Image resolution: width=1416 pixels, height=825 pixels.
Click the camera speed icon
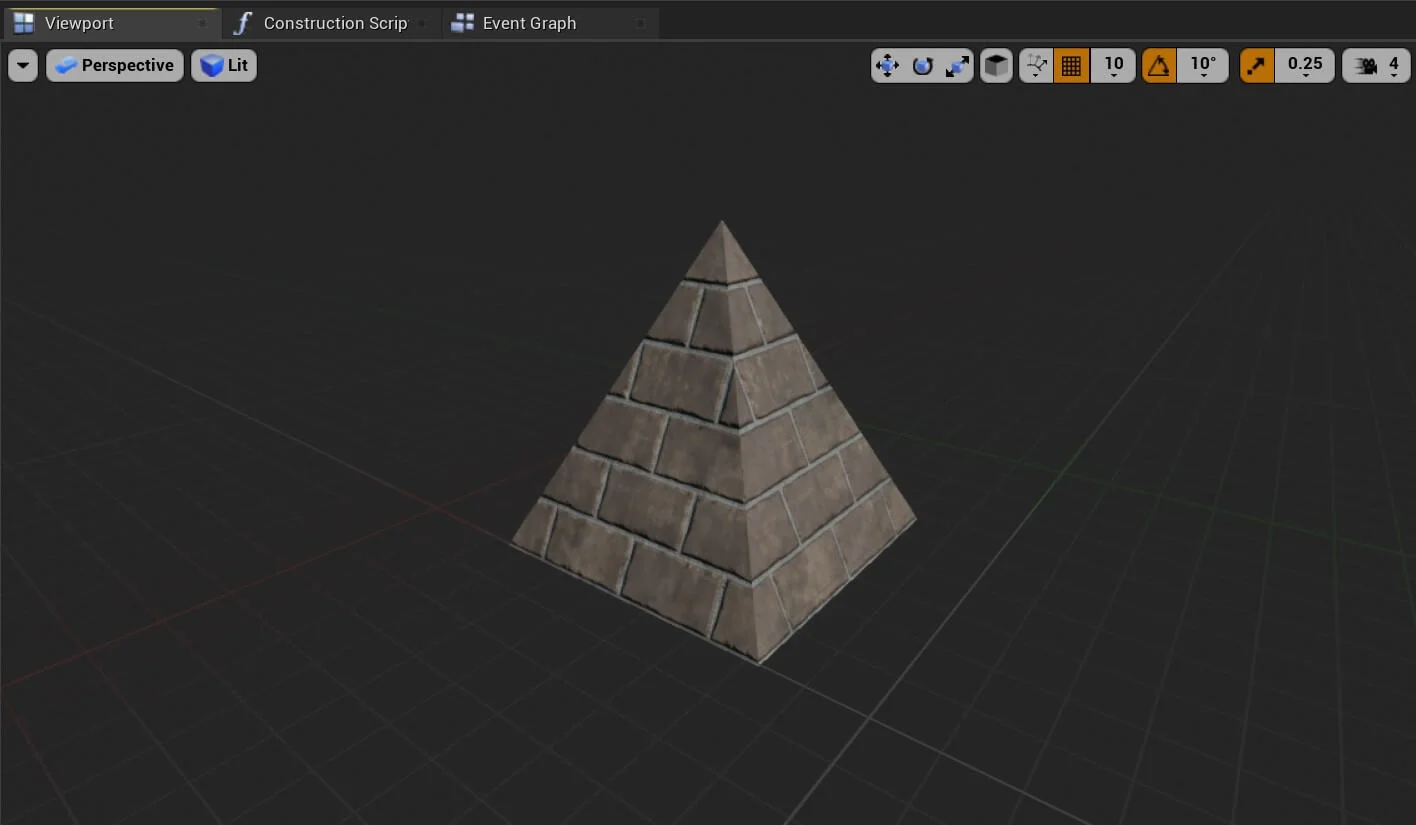pos(1365,66)
